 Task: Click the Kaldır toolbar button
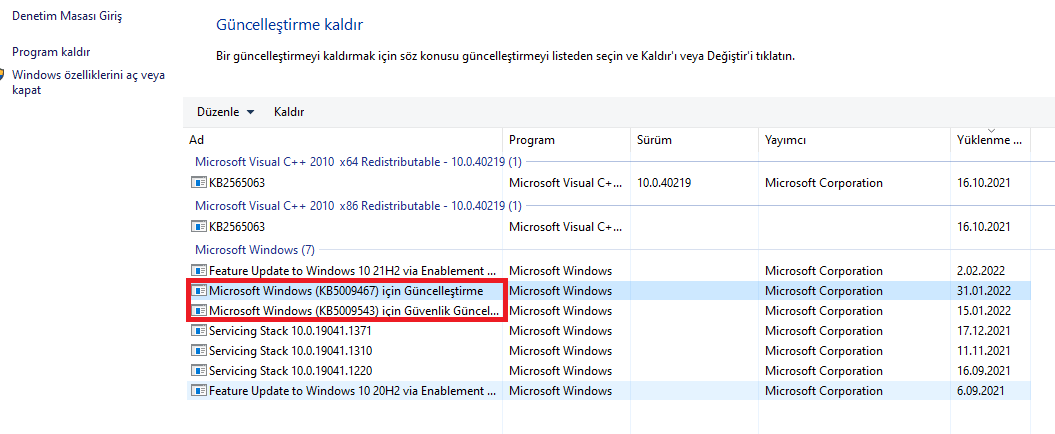point(289,112)
